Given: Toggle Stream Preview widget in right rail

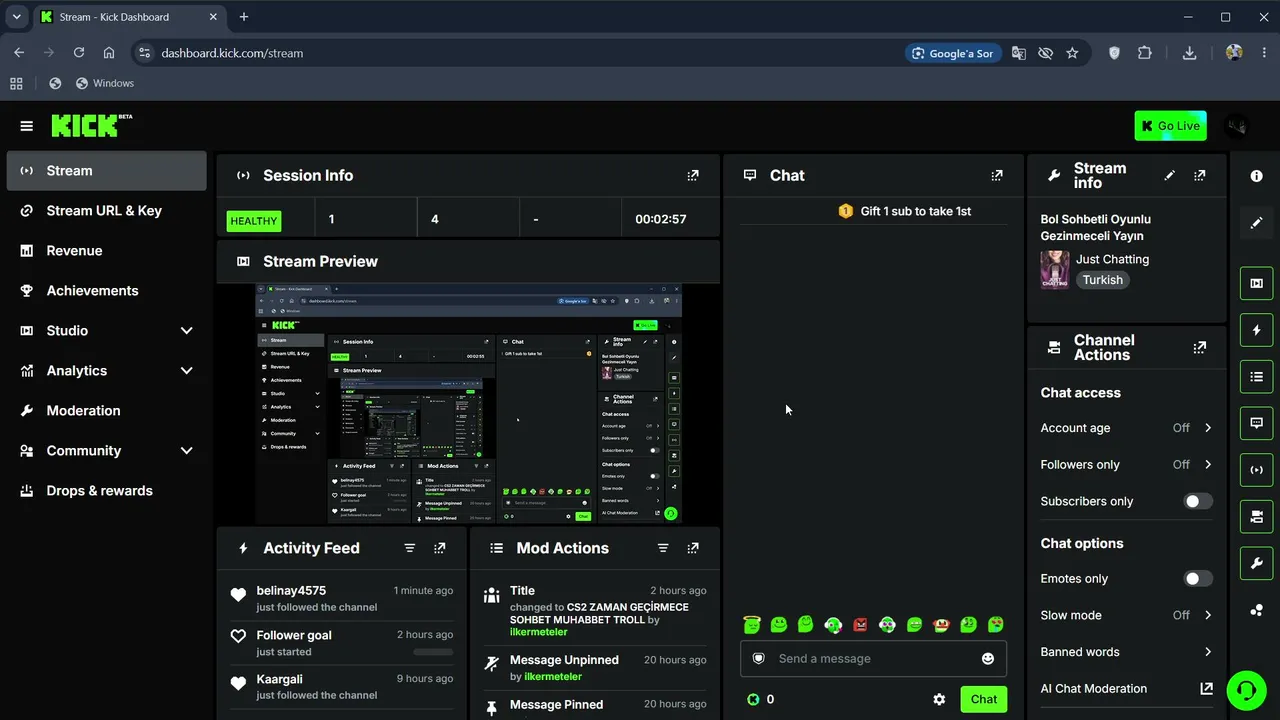Looking at the screenshot, I should (1257, 283).
